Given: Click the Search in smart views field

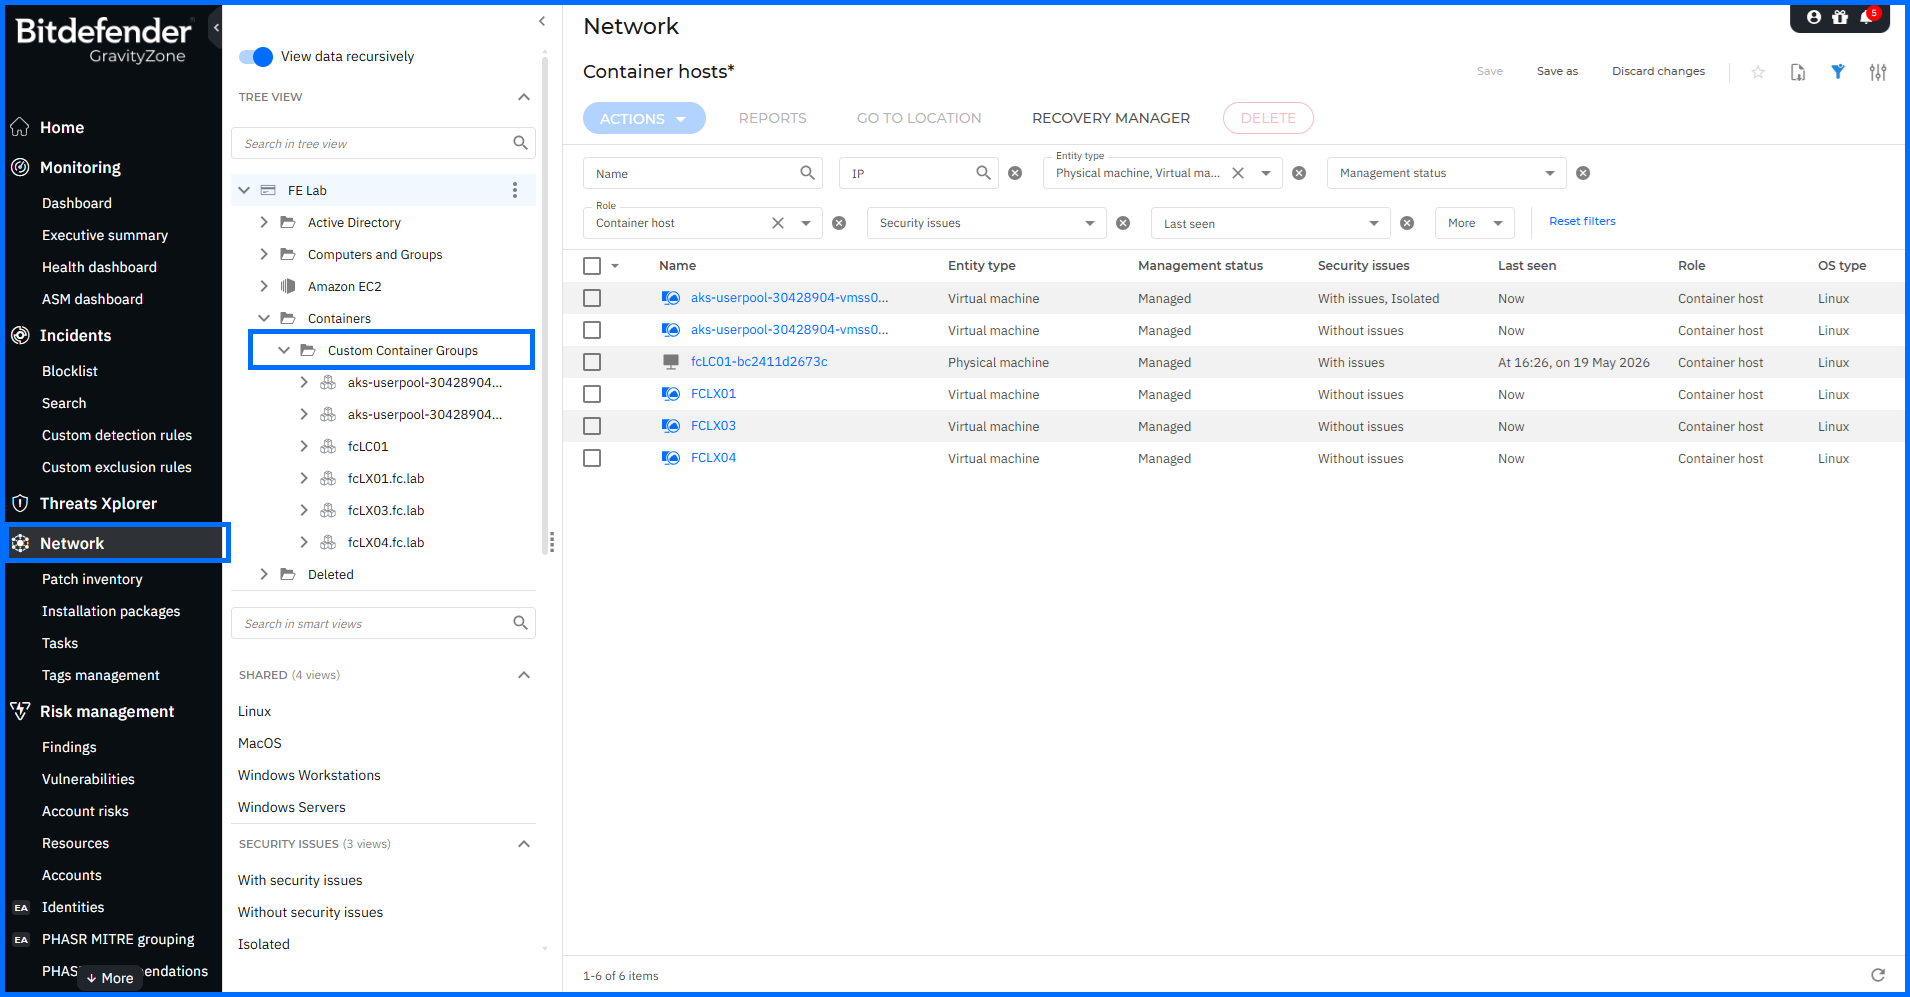Looking at the screenshot, I should [x=383, y=623].
